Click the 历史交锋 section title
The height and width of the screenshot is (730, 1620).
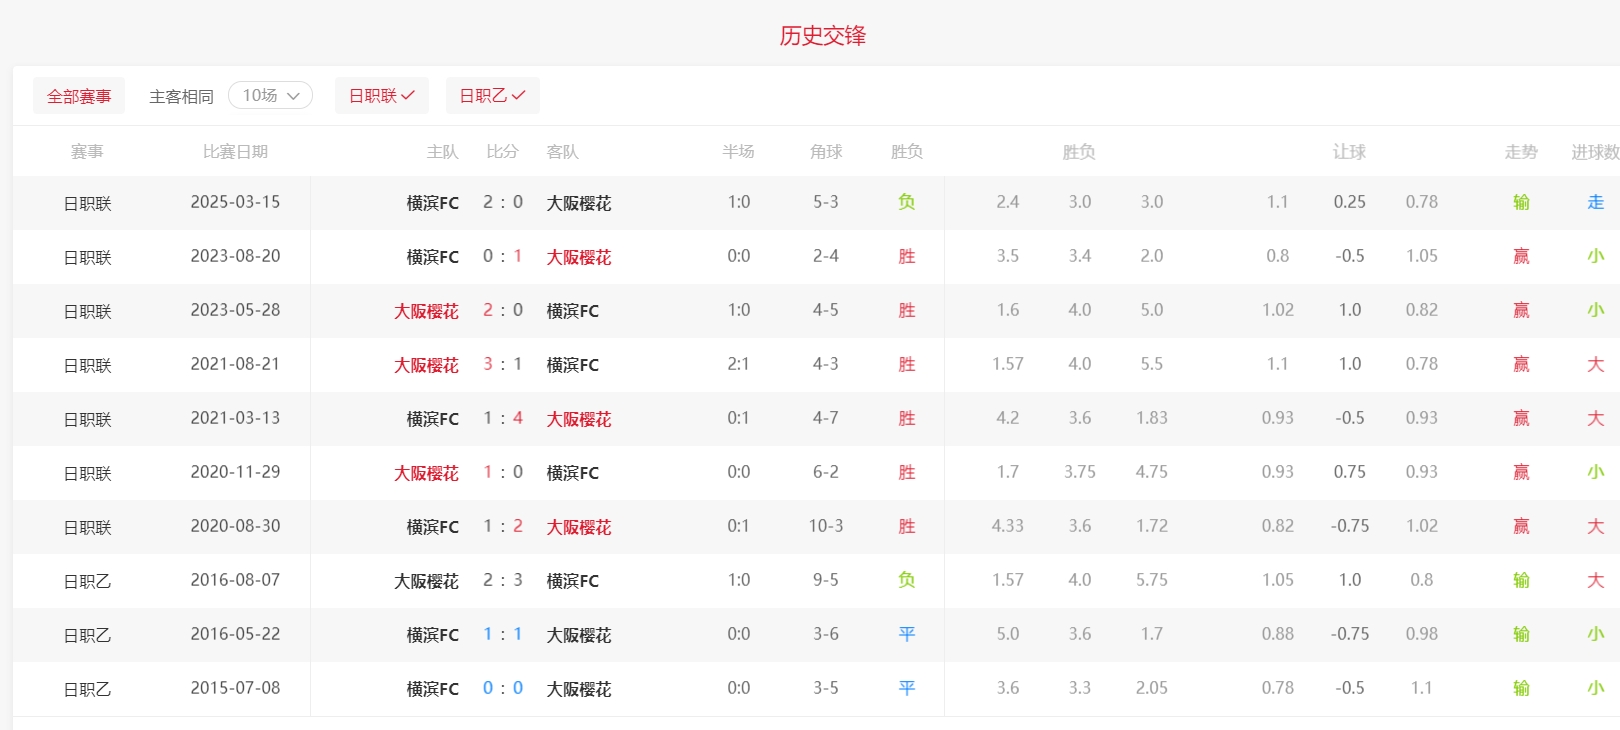coord(822,36)
